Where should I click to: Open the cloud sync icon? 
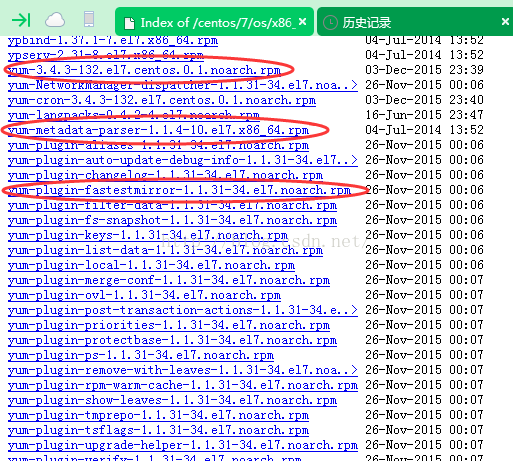click(x=55, y=20)
